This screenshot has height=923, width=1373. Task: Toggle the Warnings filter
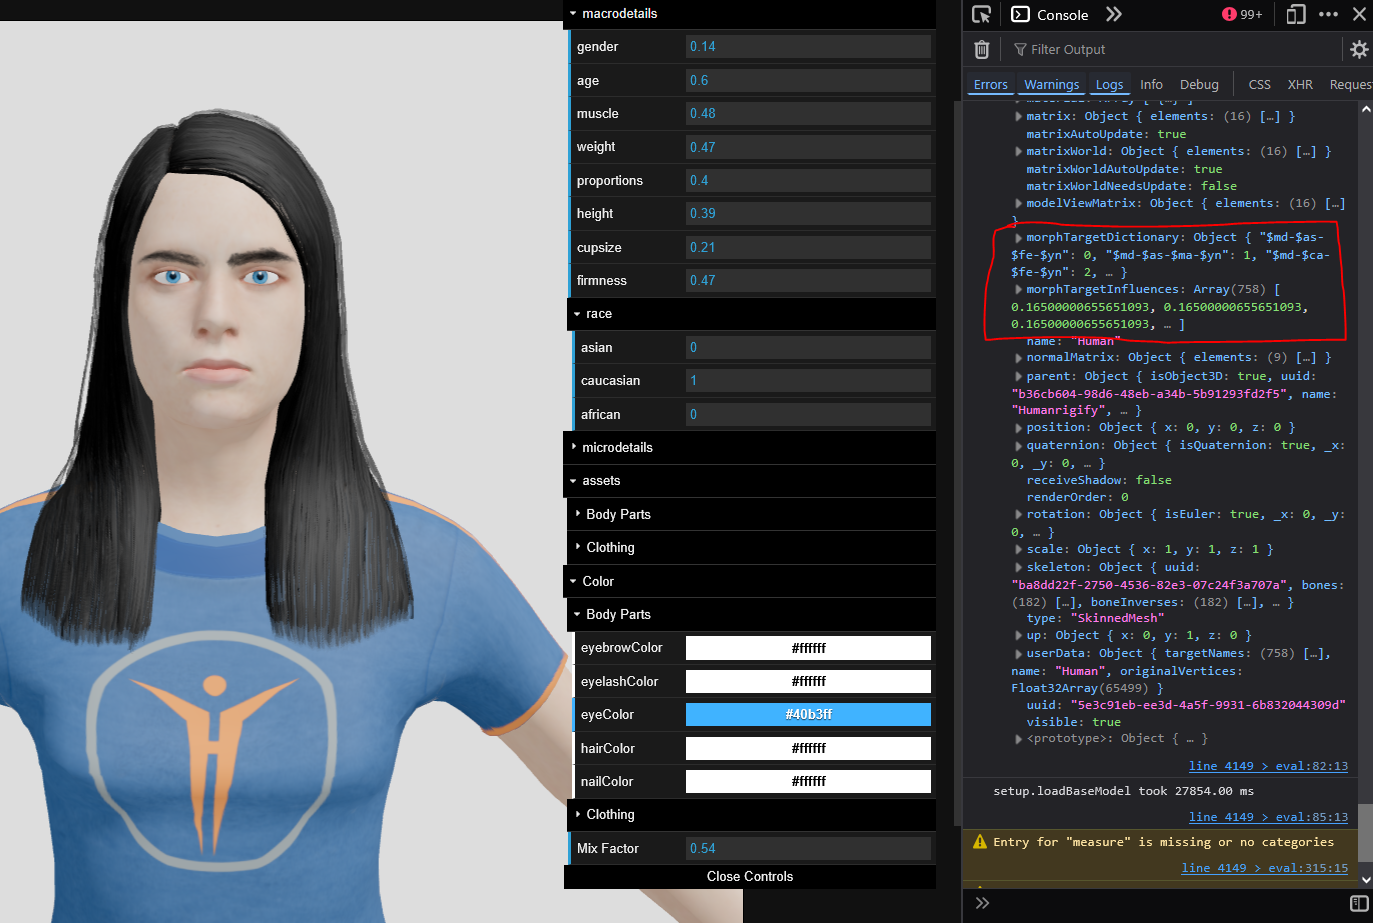(1052, 85)
